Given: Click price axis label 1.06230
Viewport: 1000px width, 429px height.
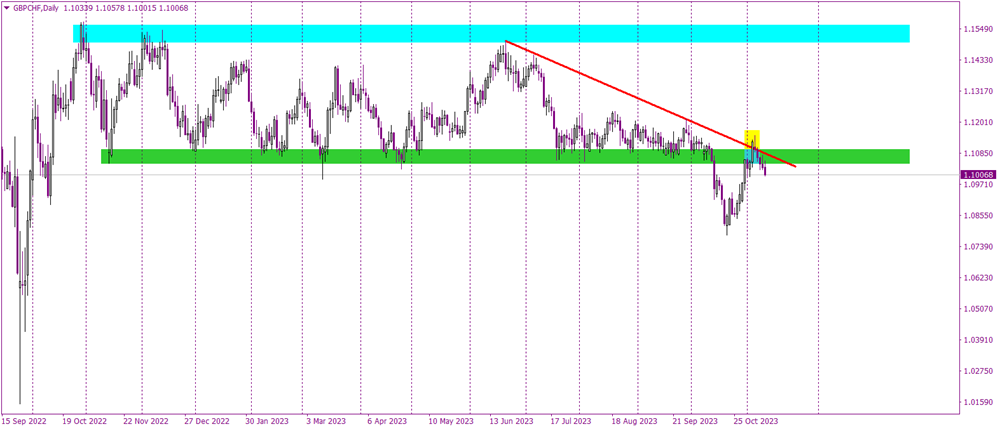Looking at the screenshot, I should [978, 278].
